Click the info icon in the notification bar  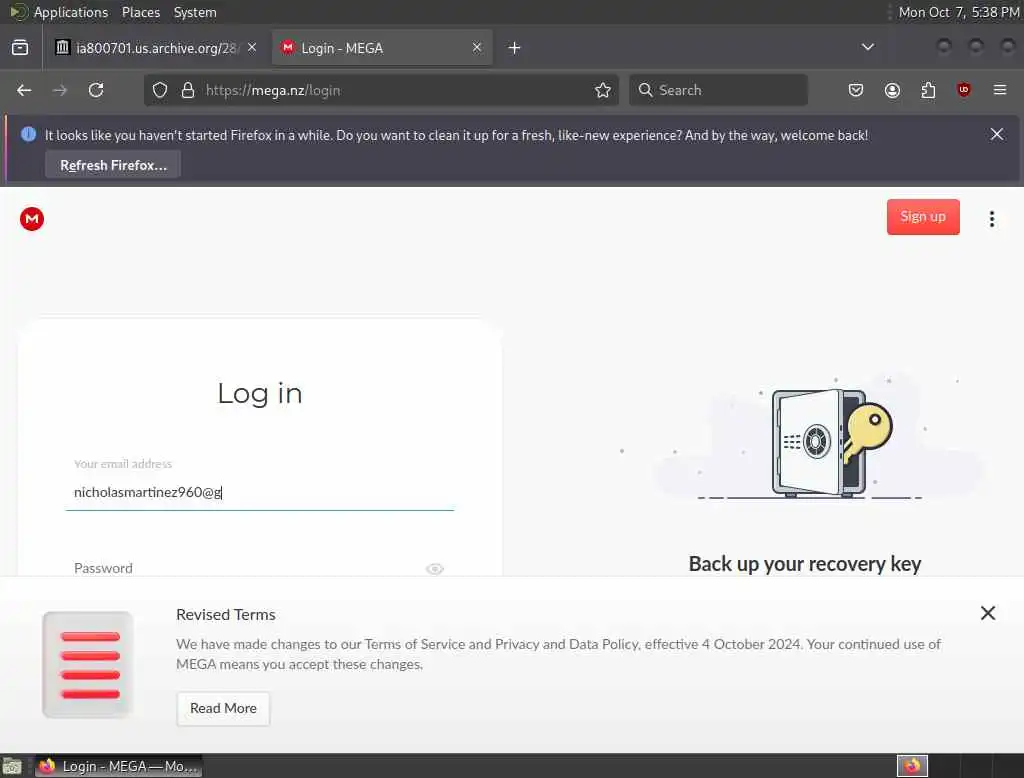(28, 134)
